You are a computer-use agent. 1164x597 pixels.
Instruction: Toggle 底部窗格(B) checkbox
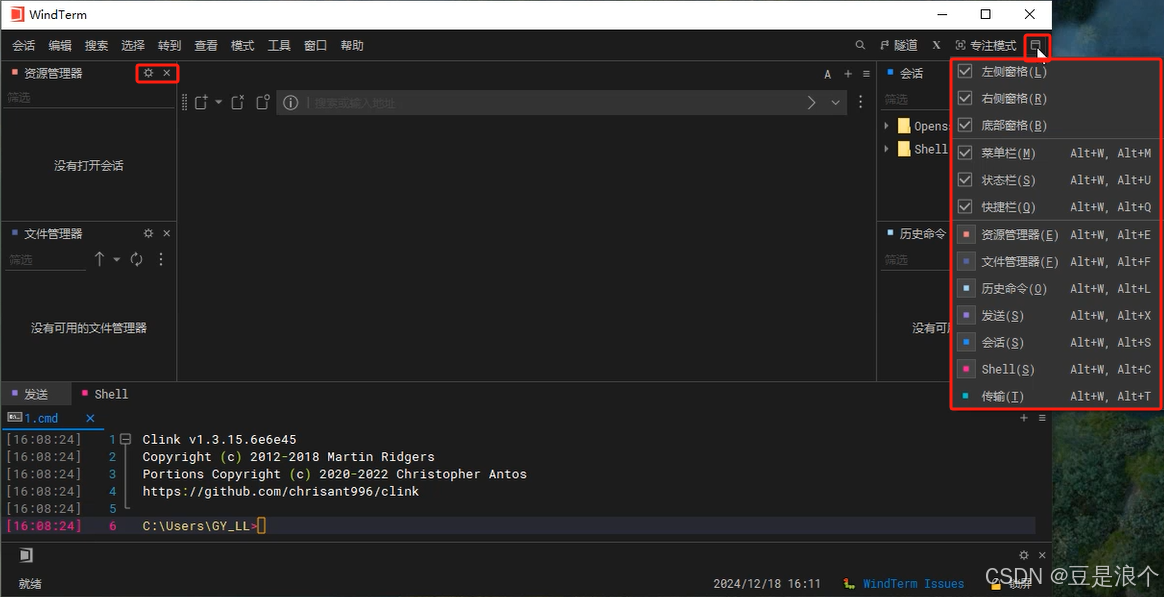coord(965,125)
